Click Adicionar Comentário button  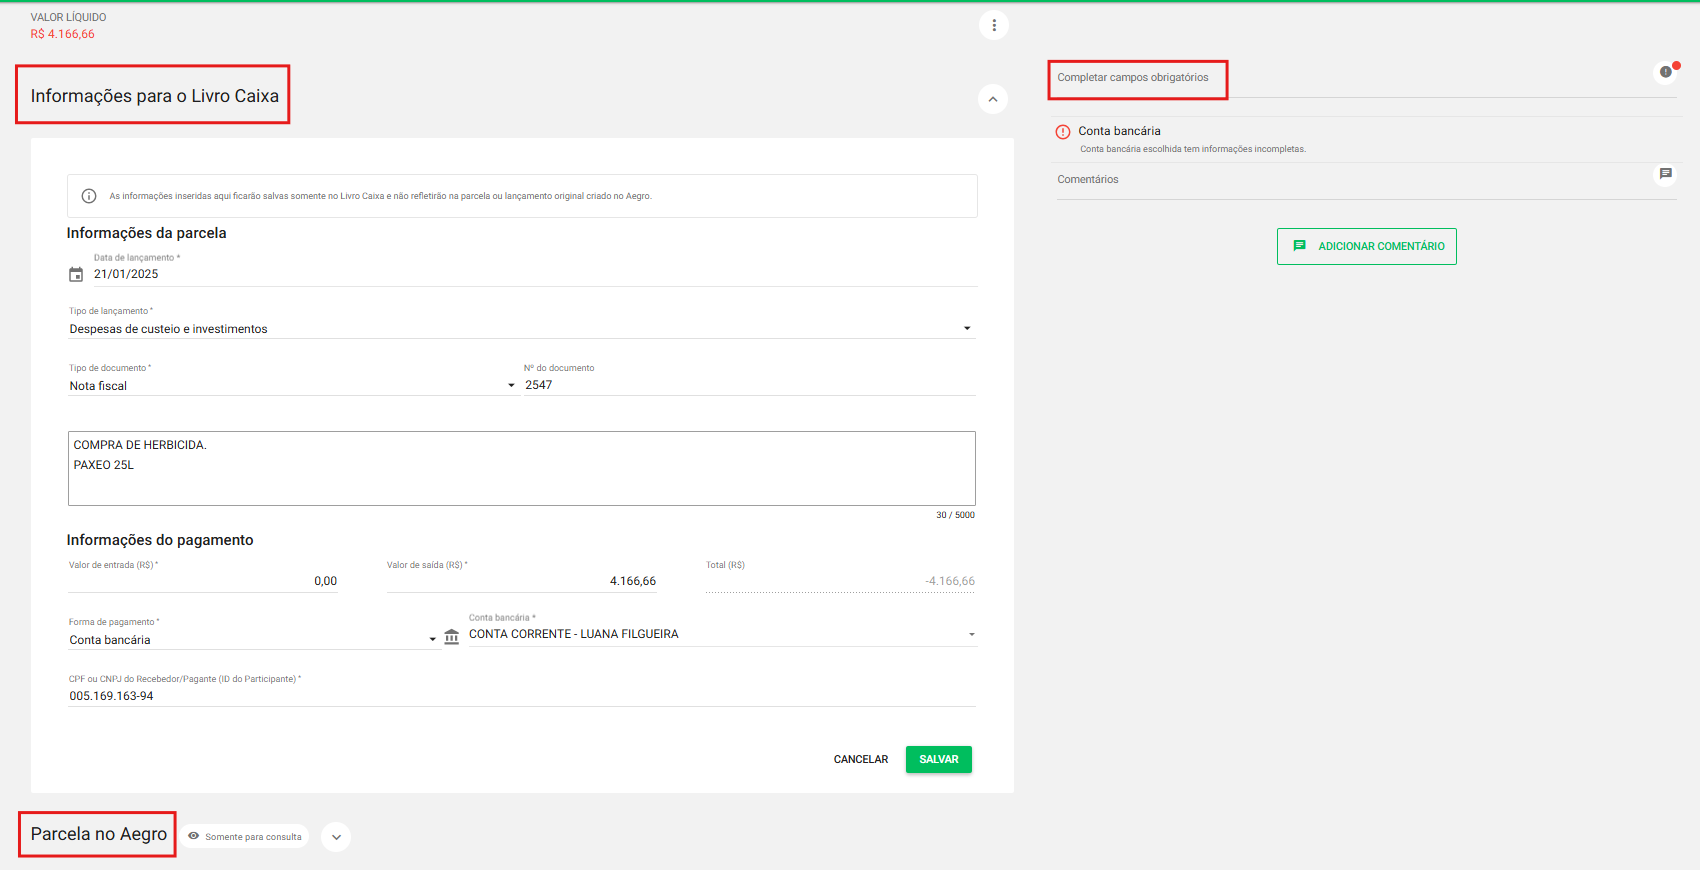[x=1366, y=247]
